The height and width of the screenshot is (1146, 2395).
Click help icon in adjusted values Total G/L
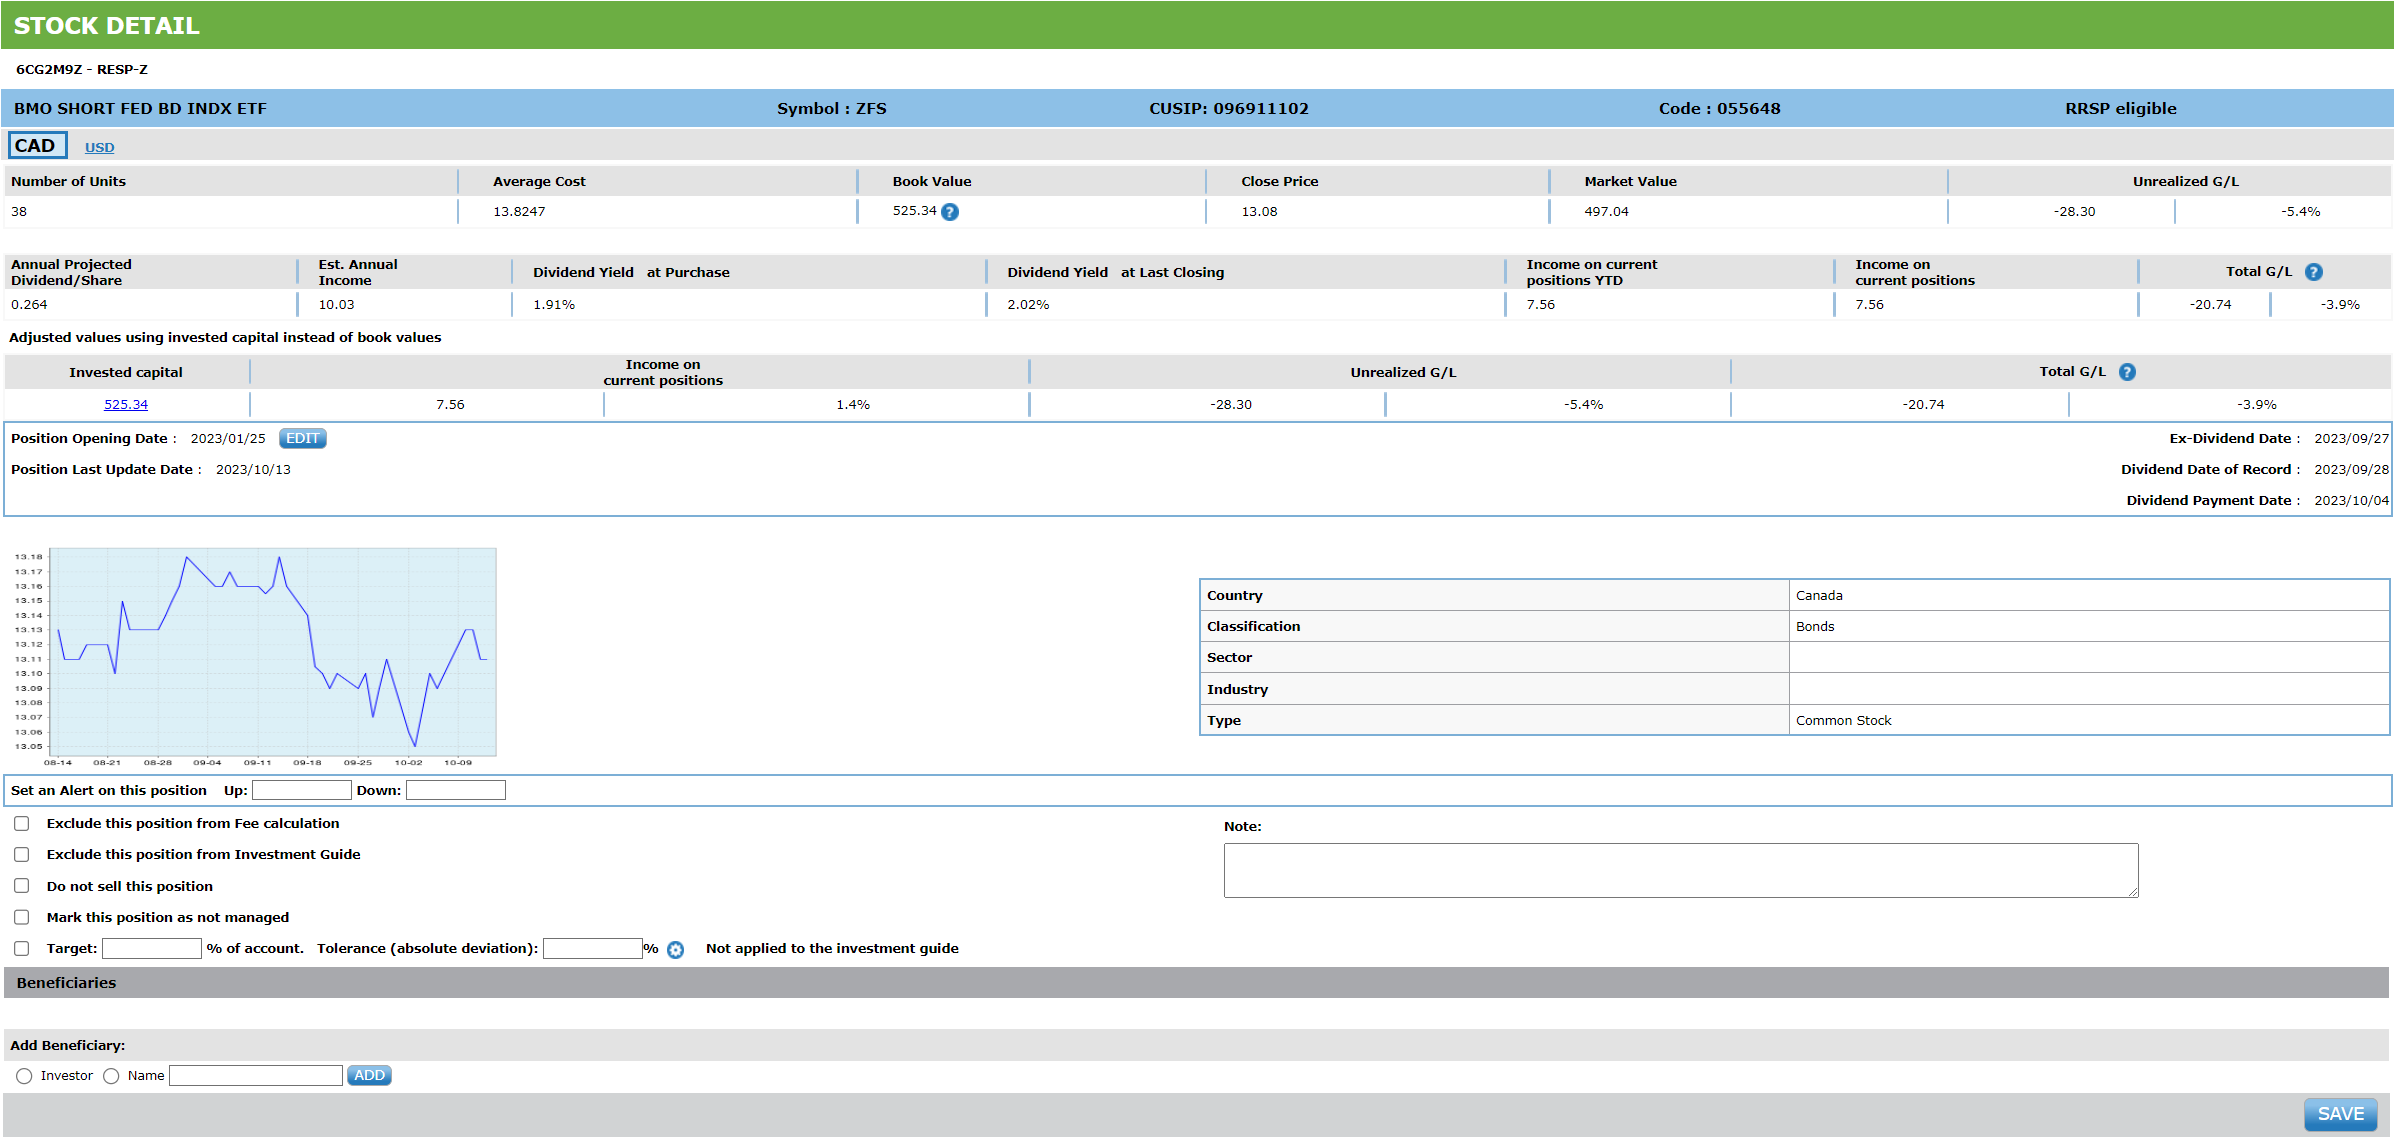[2127, 372]
